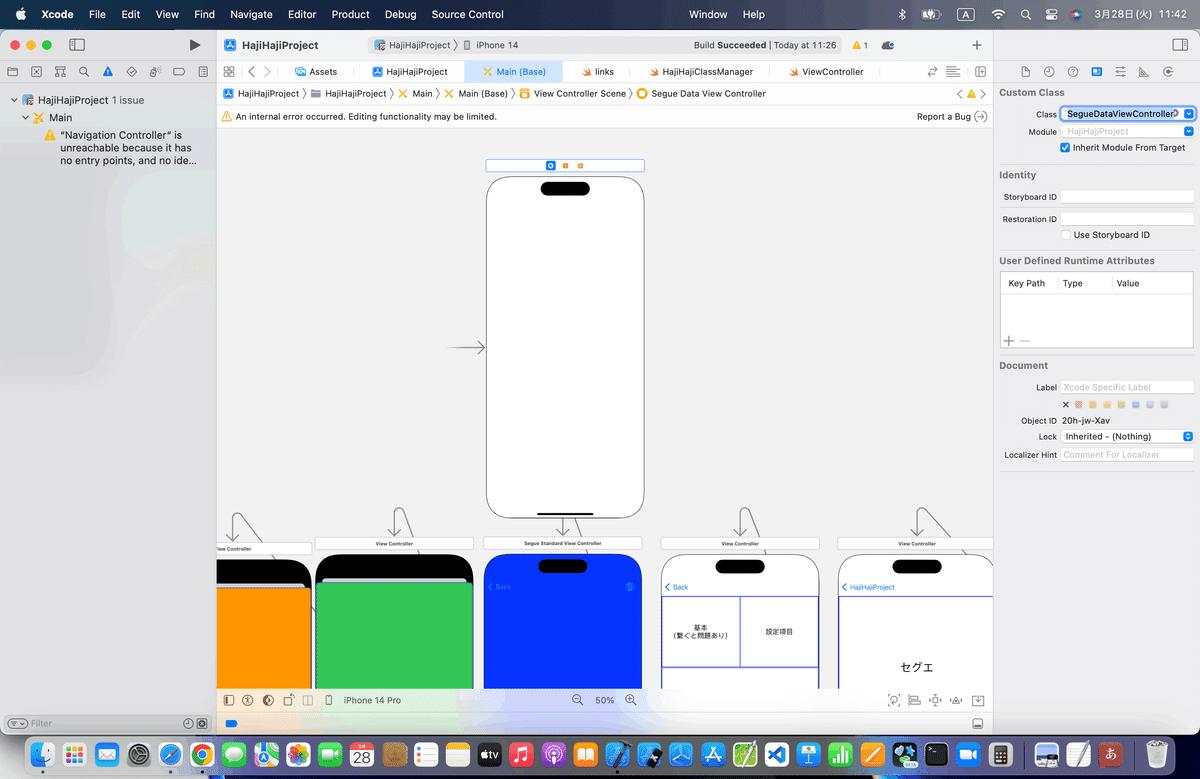Open the Test navigator diamond icon

pos(131,72)
